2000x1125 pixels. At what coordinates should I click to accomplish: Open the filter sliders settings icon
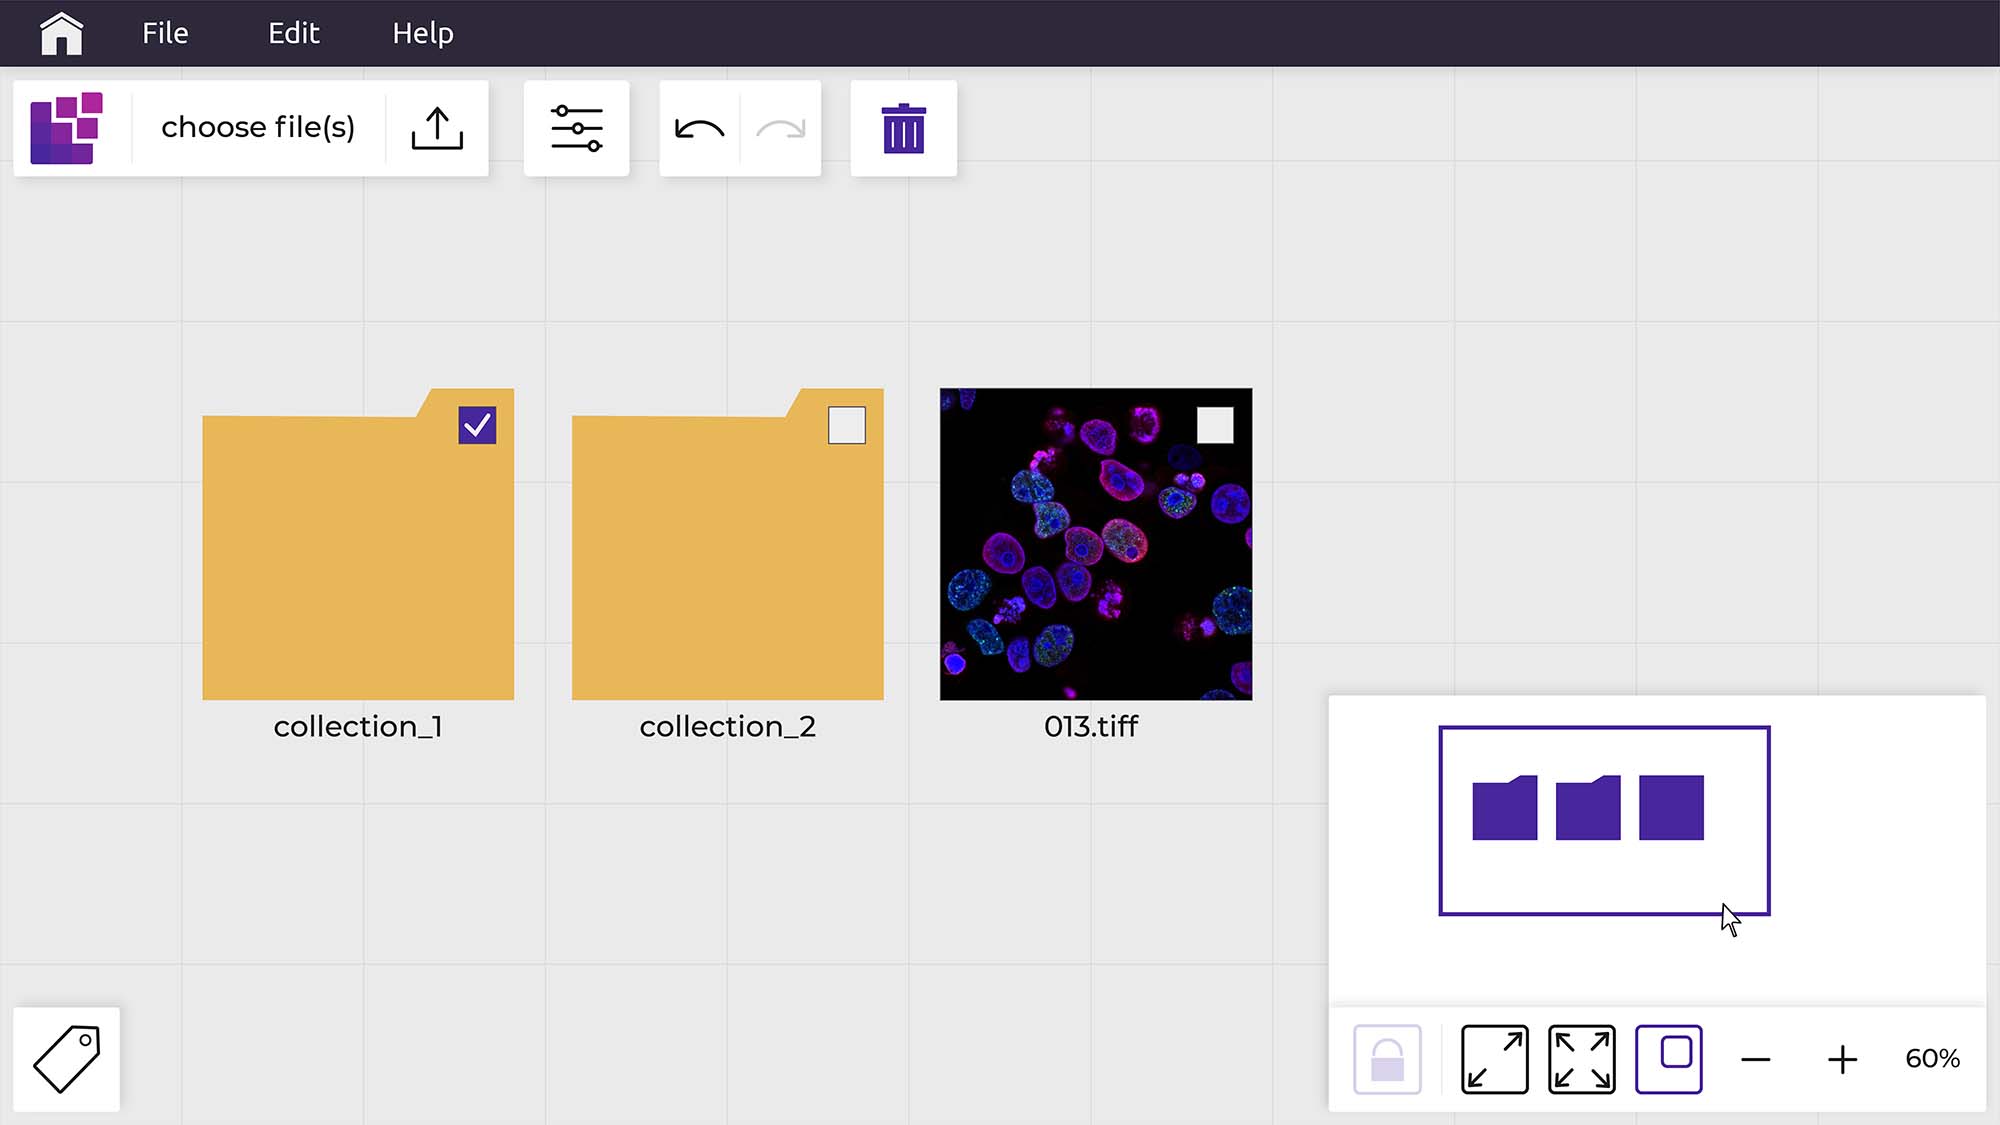tap(577, 128)
